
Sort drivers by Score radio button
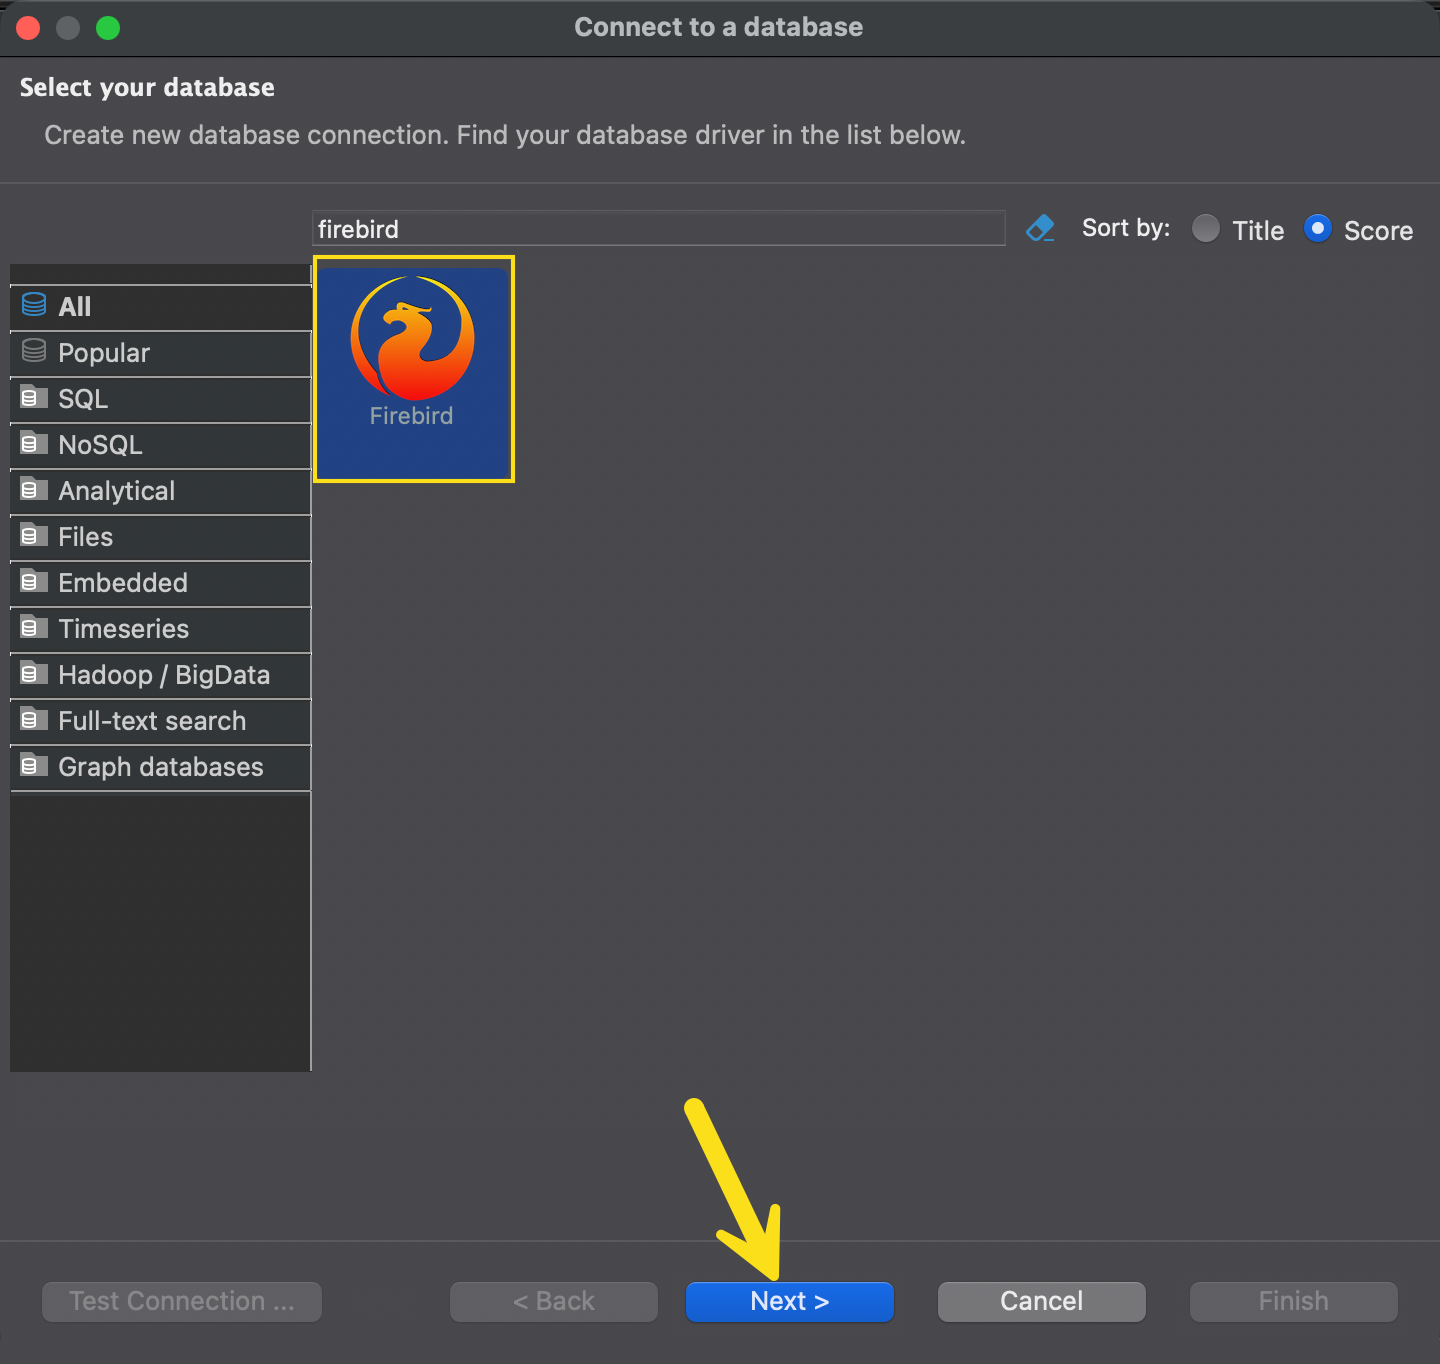(x=1317, y=229)
